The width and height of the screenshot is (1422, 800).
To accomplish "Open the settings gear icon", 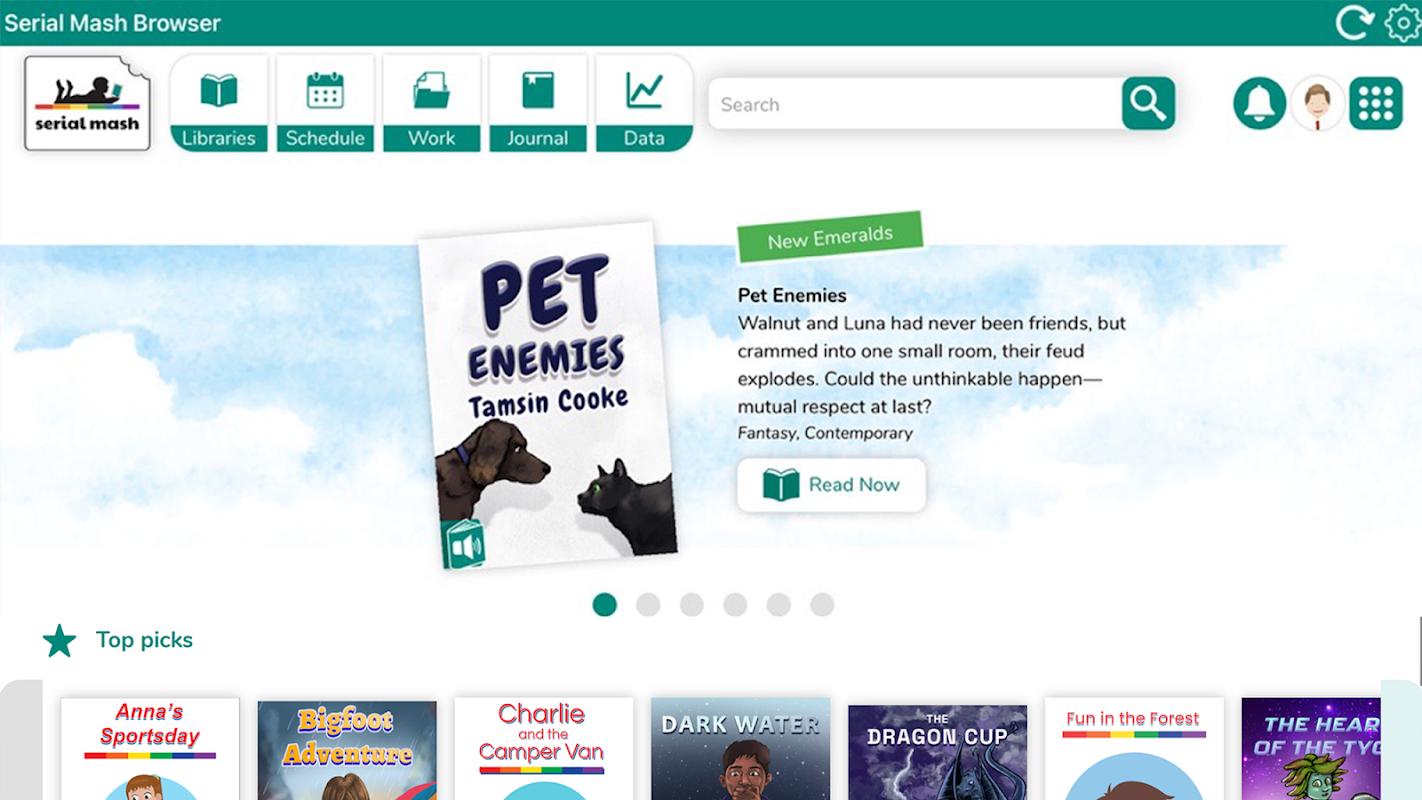I will (x=1403, y=22).
